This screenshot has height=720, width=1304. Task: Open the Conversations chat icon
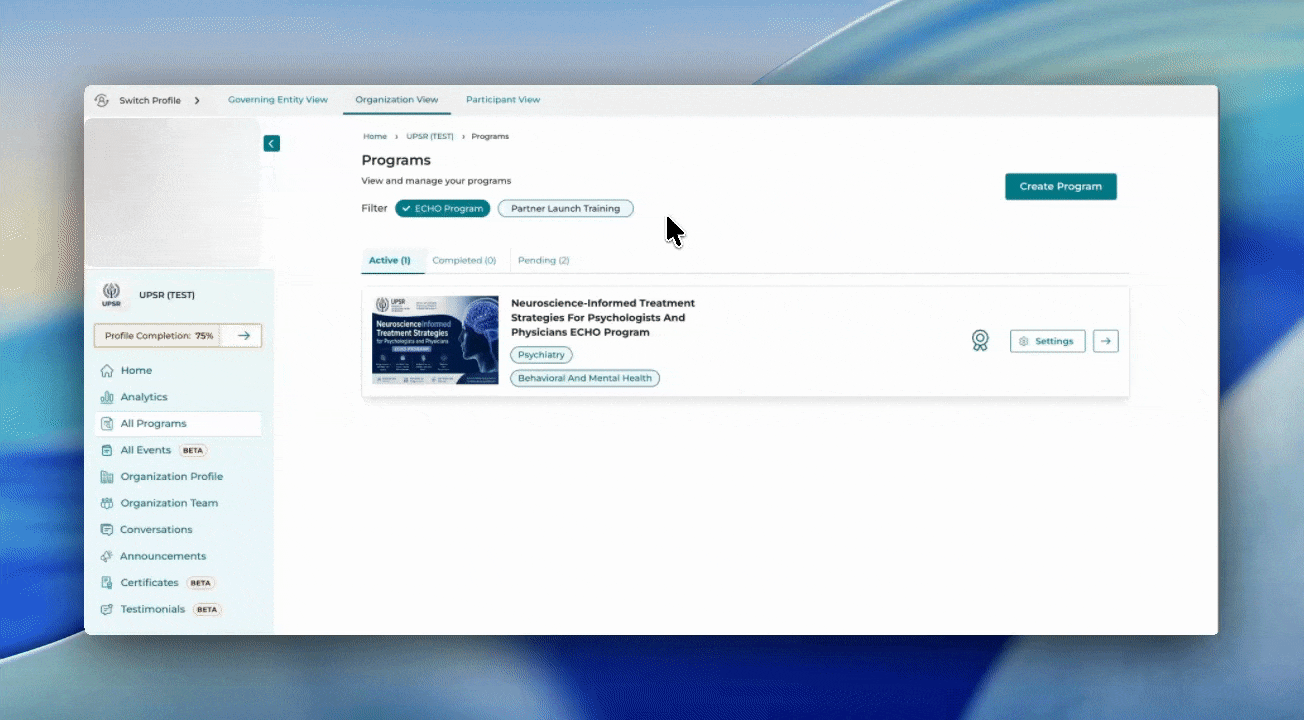click(x=107, y=530)
